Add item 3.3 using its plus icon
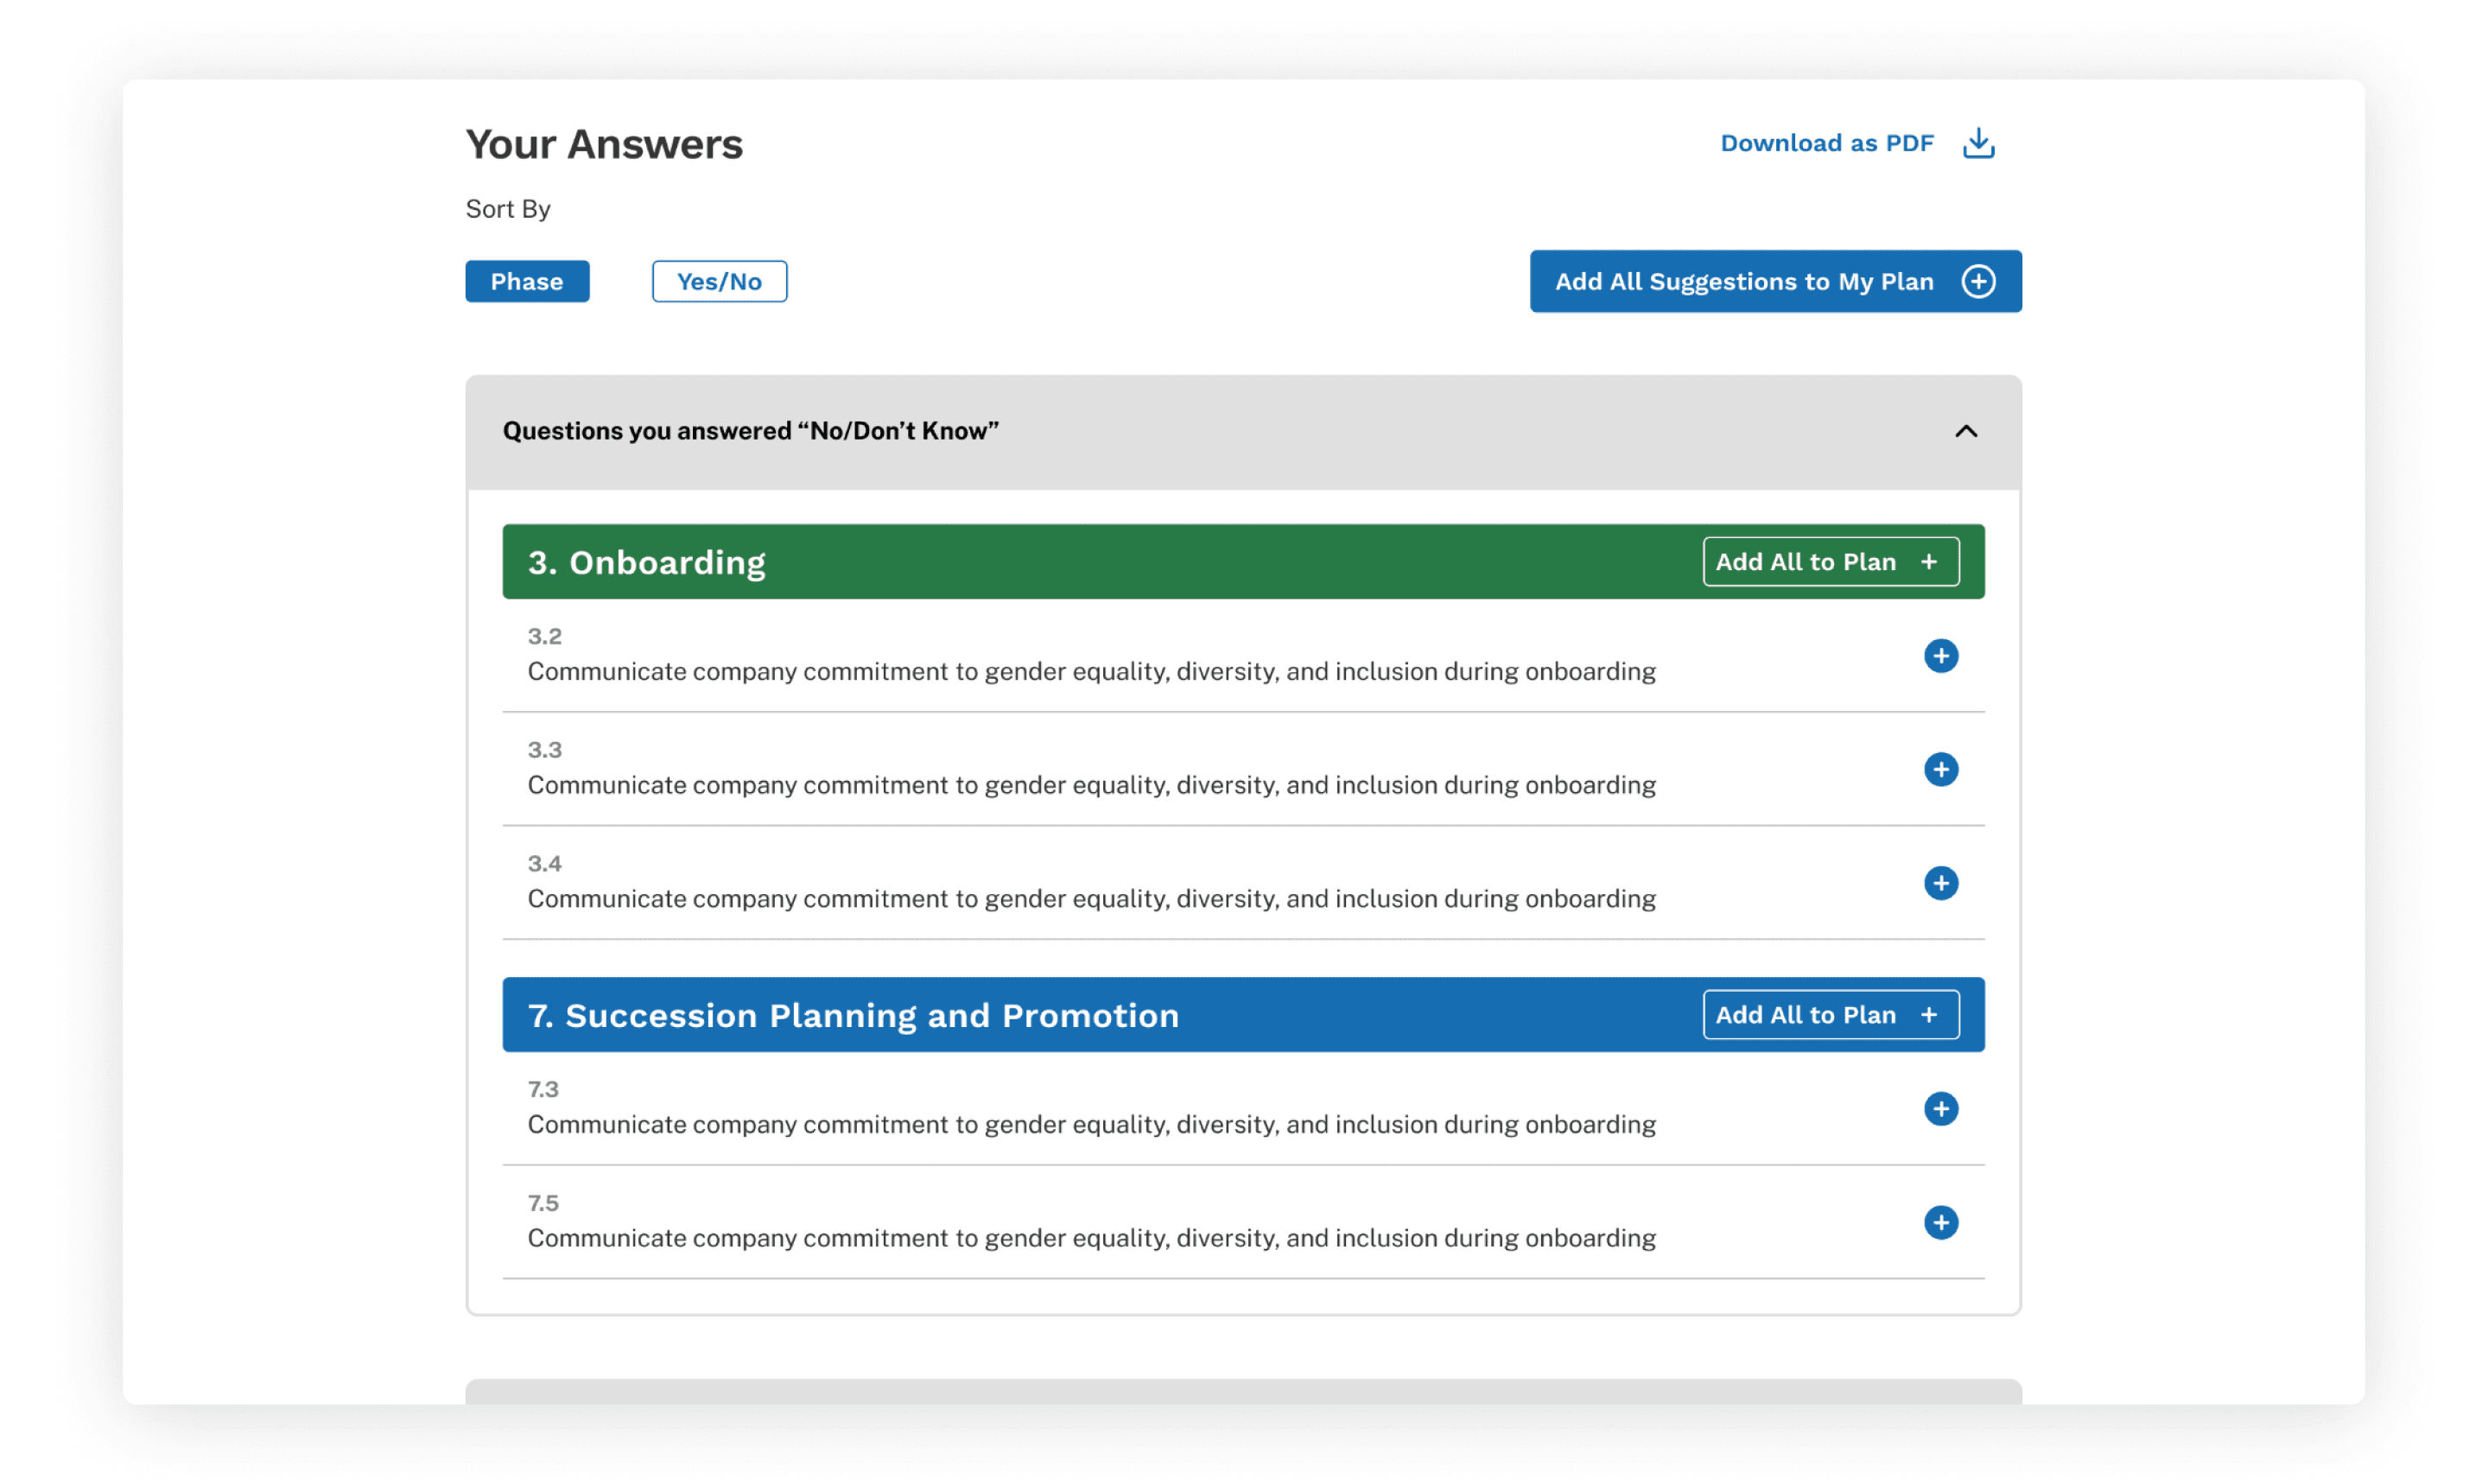This screenshot has height=1484, width=2488. click(1940, 769)
